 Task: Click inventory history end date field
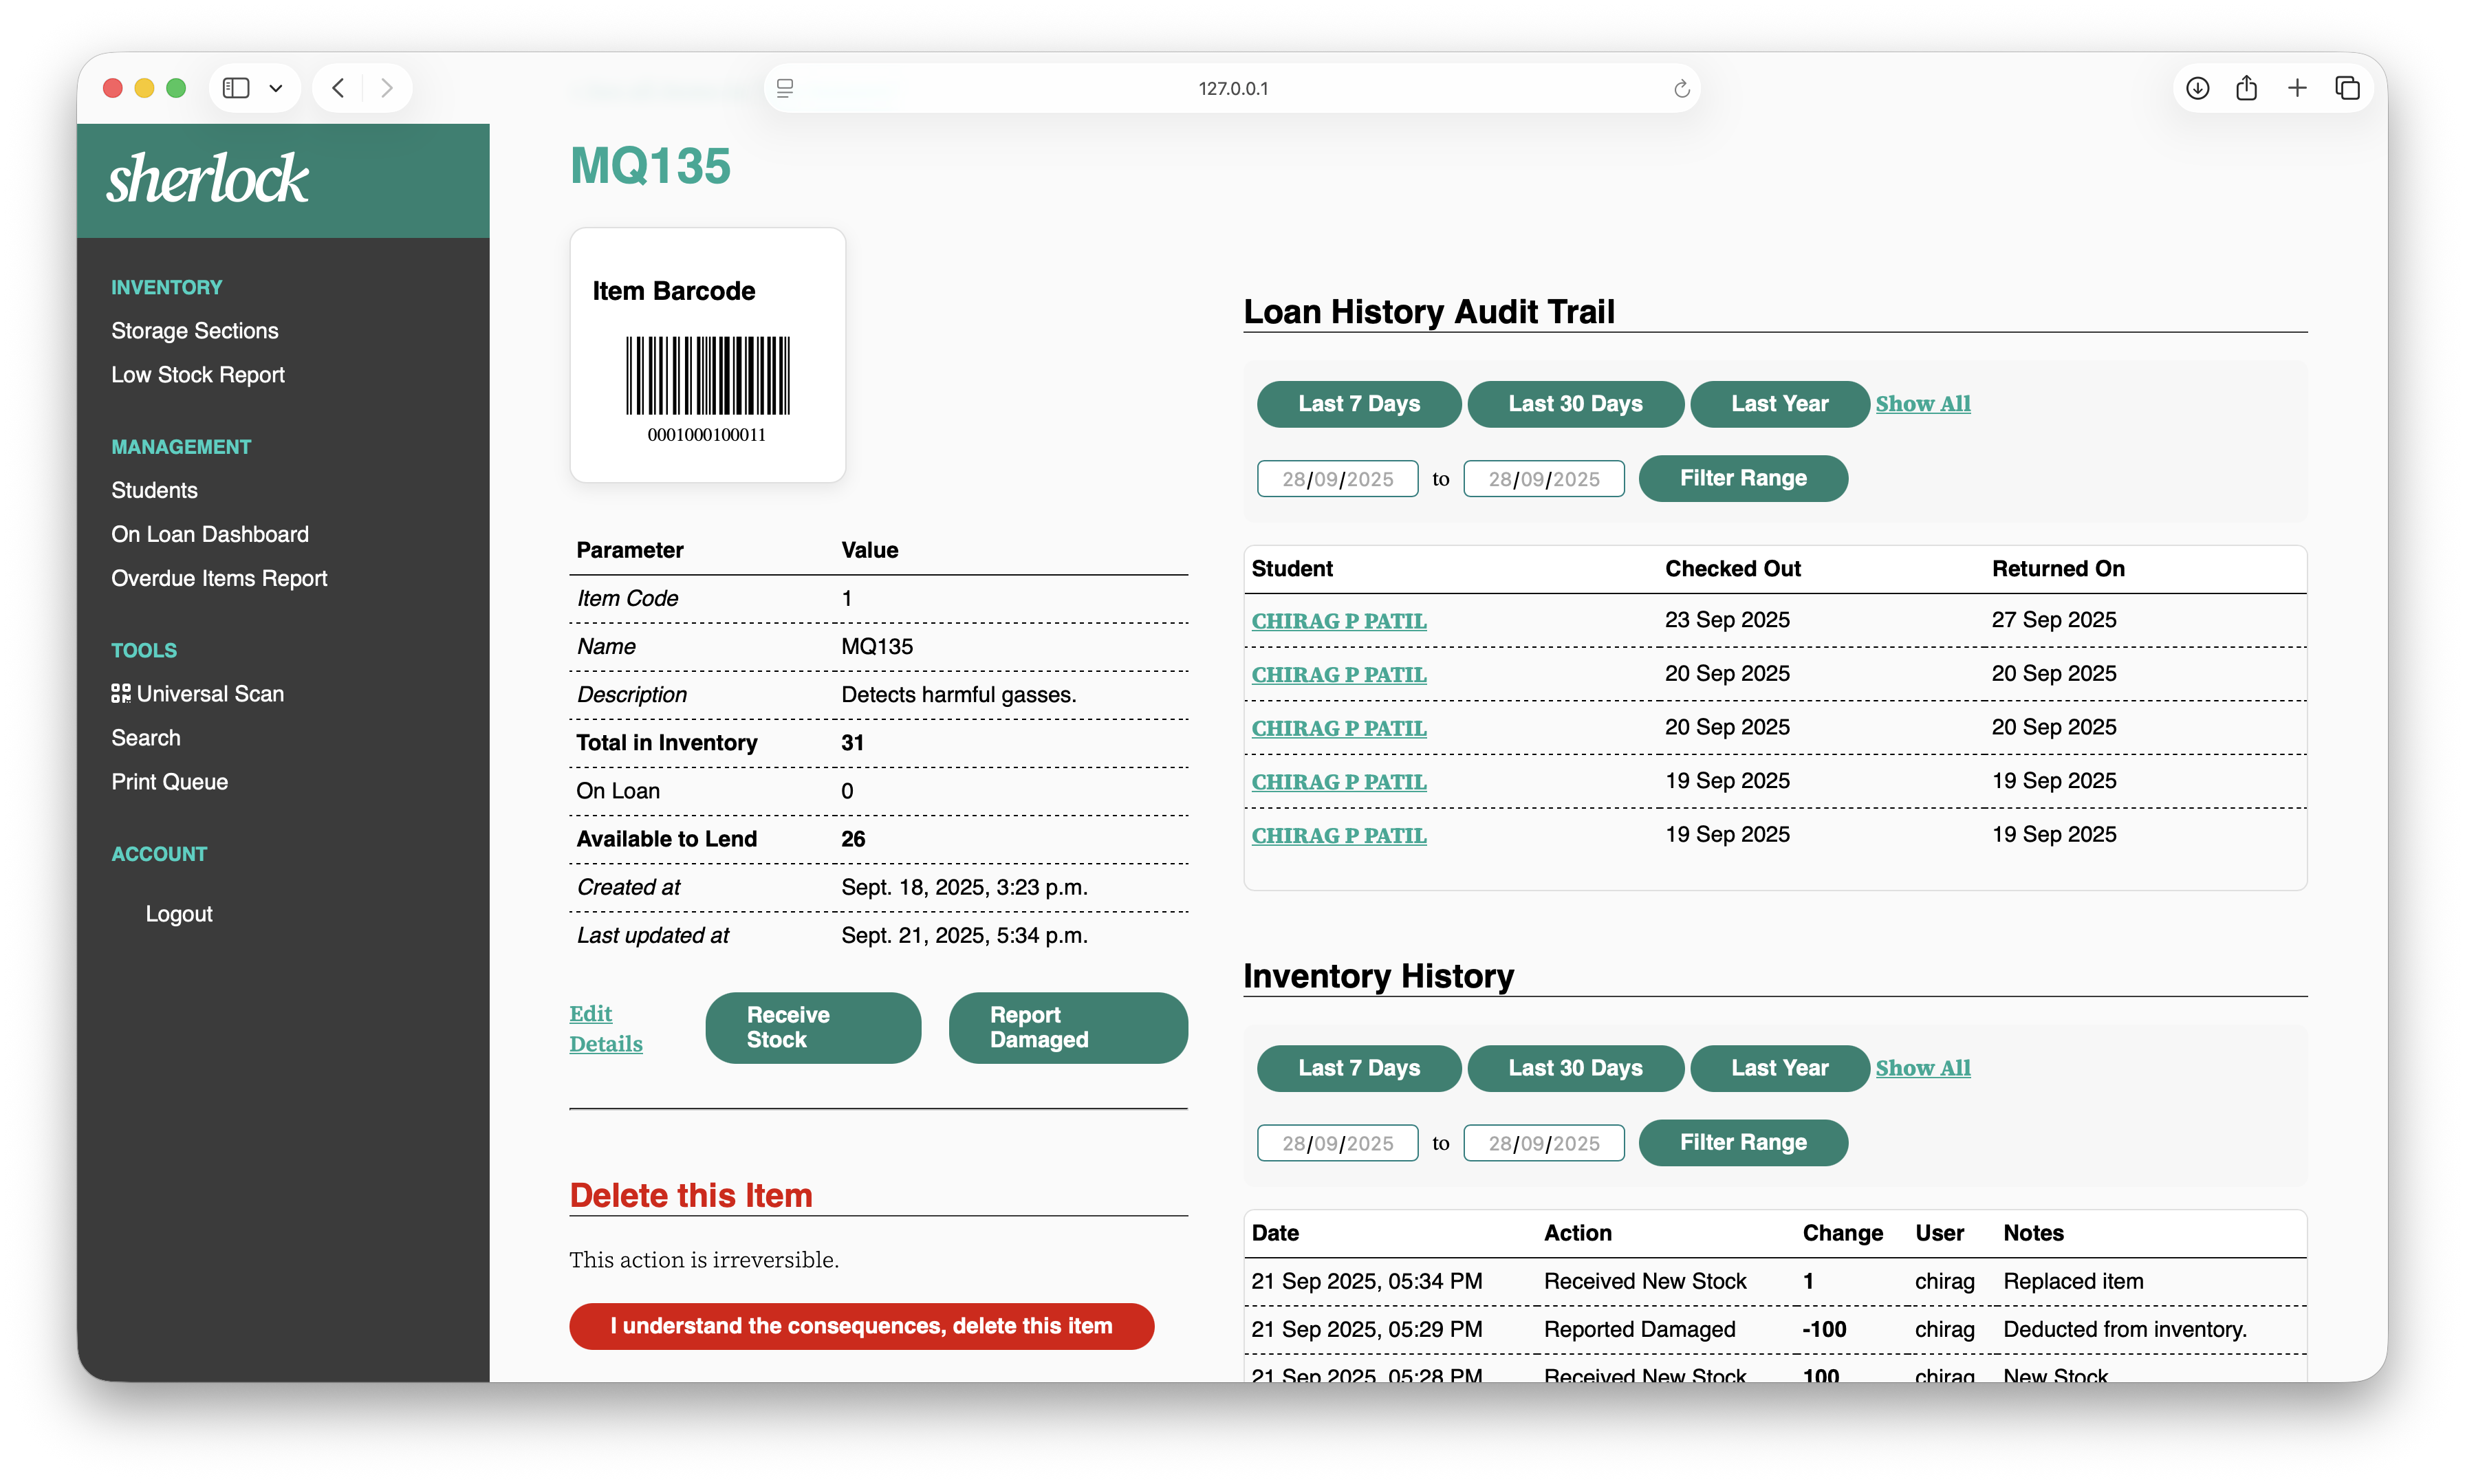pyautogui.click(x=1543, y=1143)
